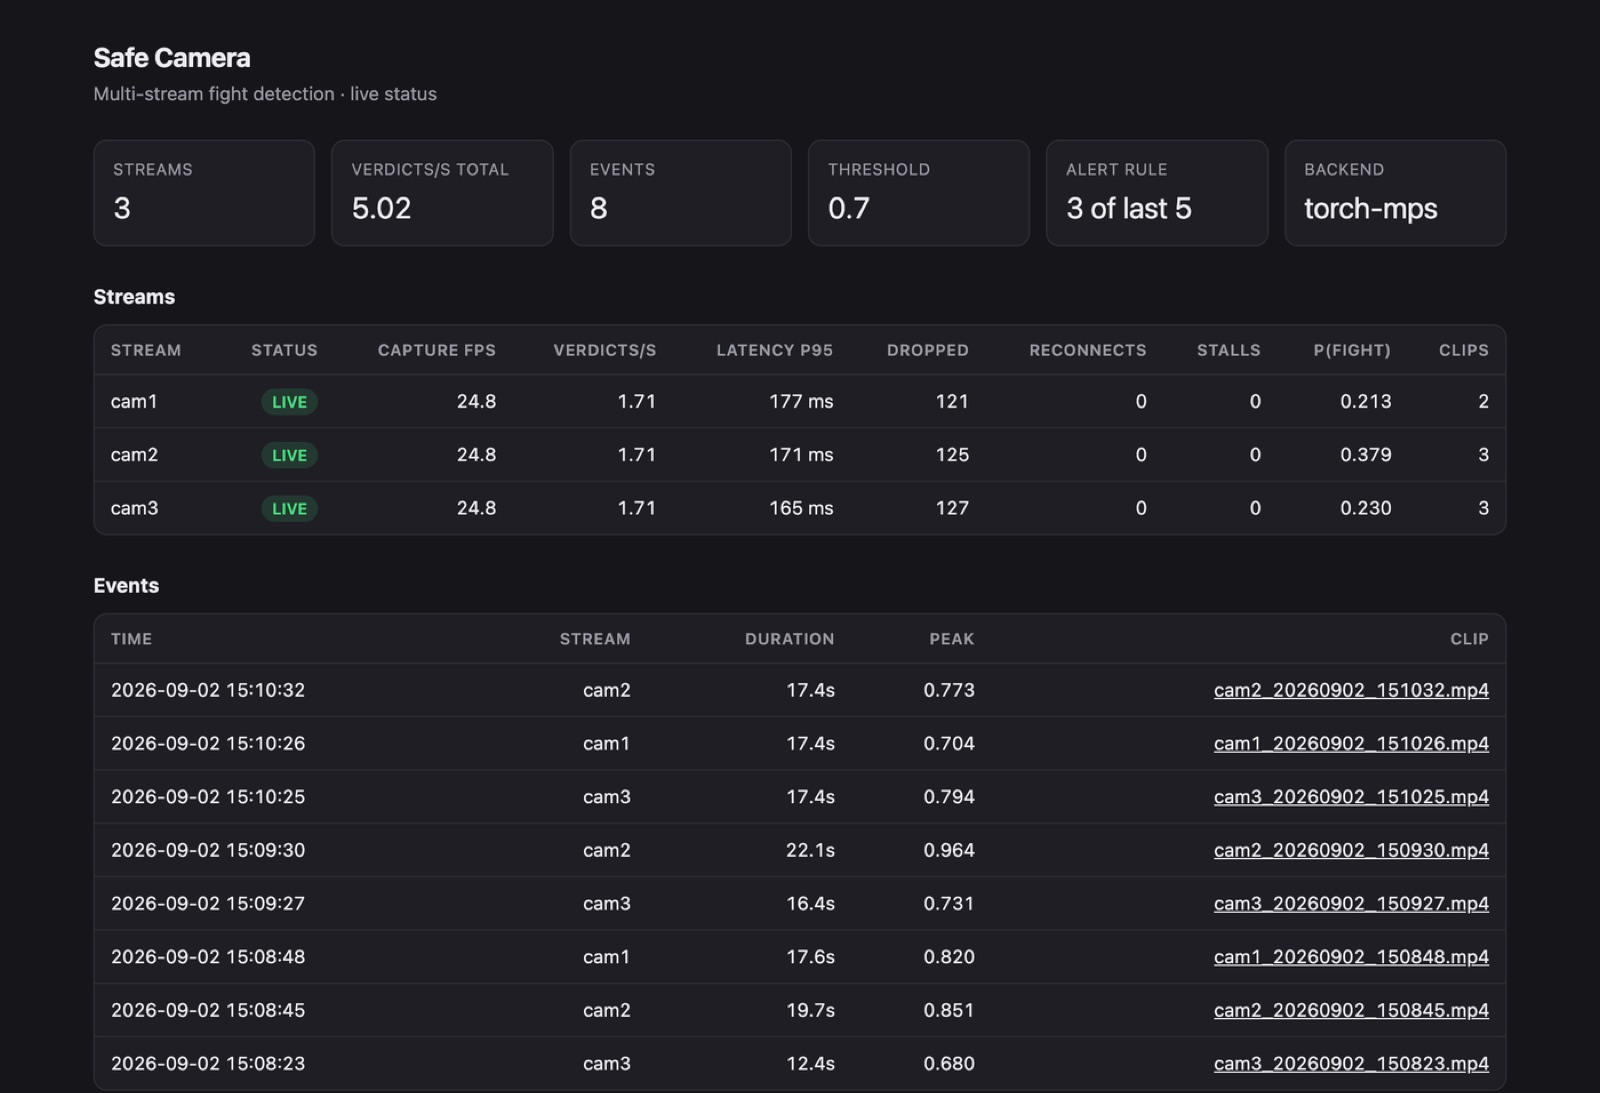1600x1093 pixels.
Task: Click the PEAK column header in Events
Action: [951, 639]
